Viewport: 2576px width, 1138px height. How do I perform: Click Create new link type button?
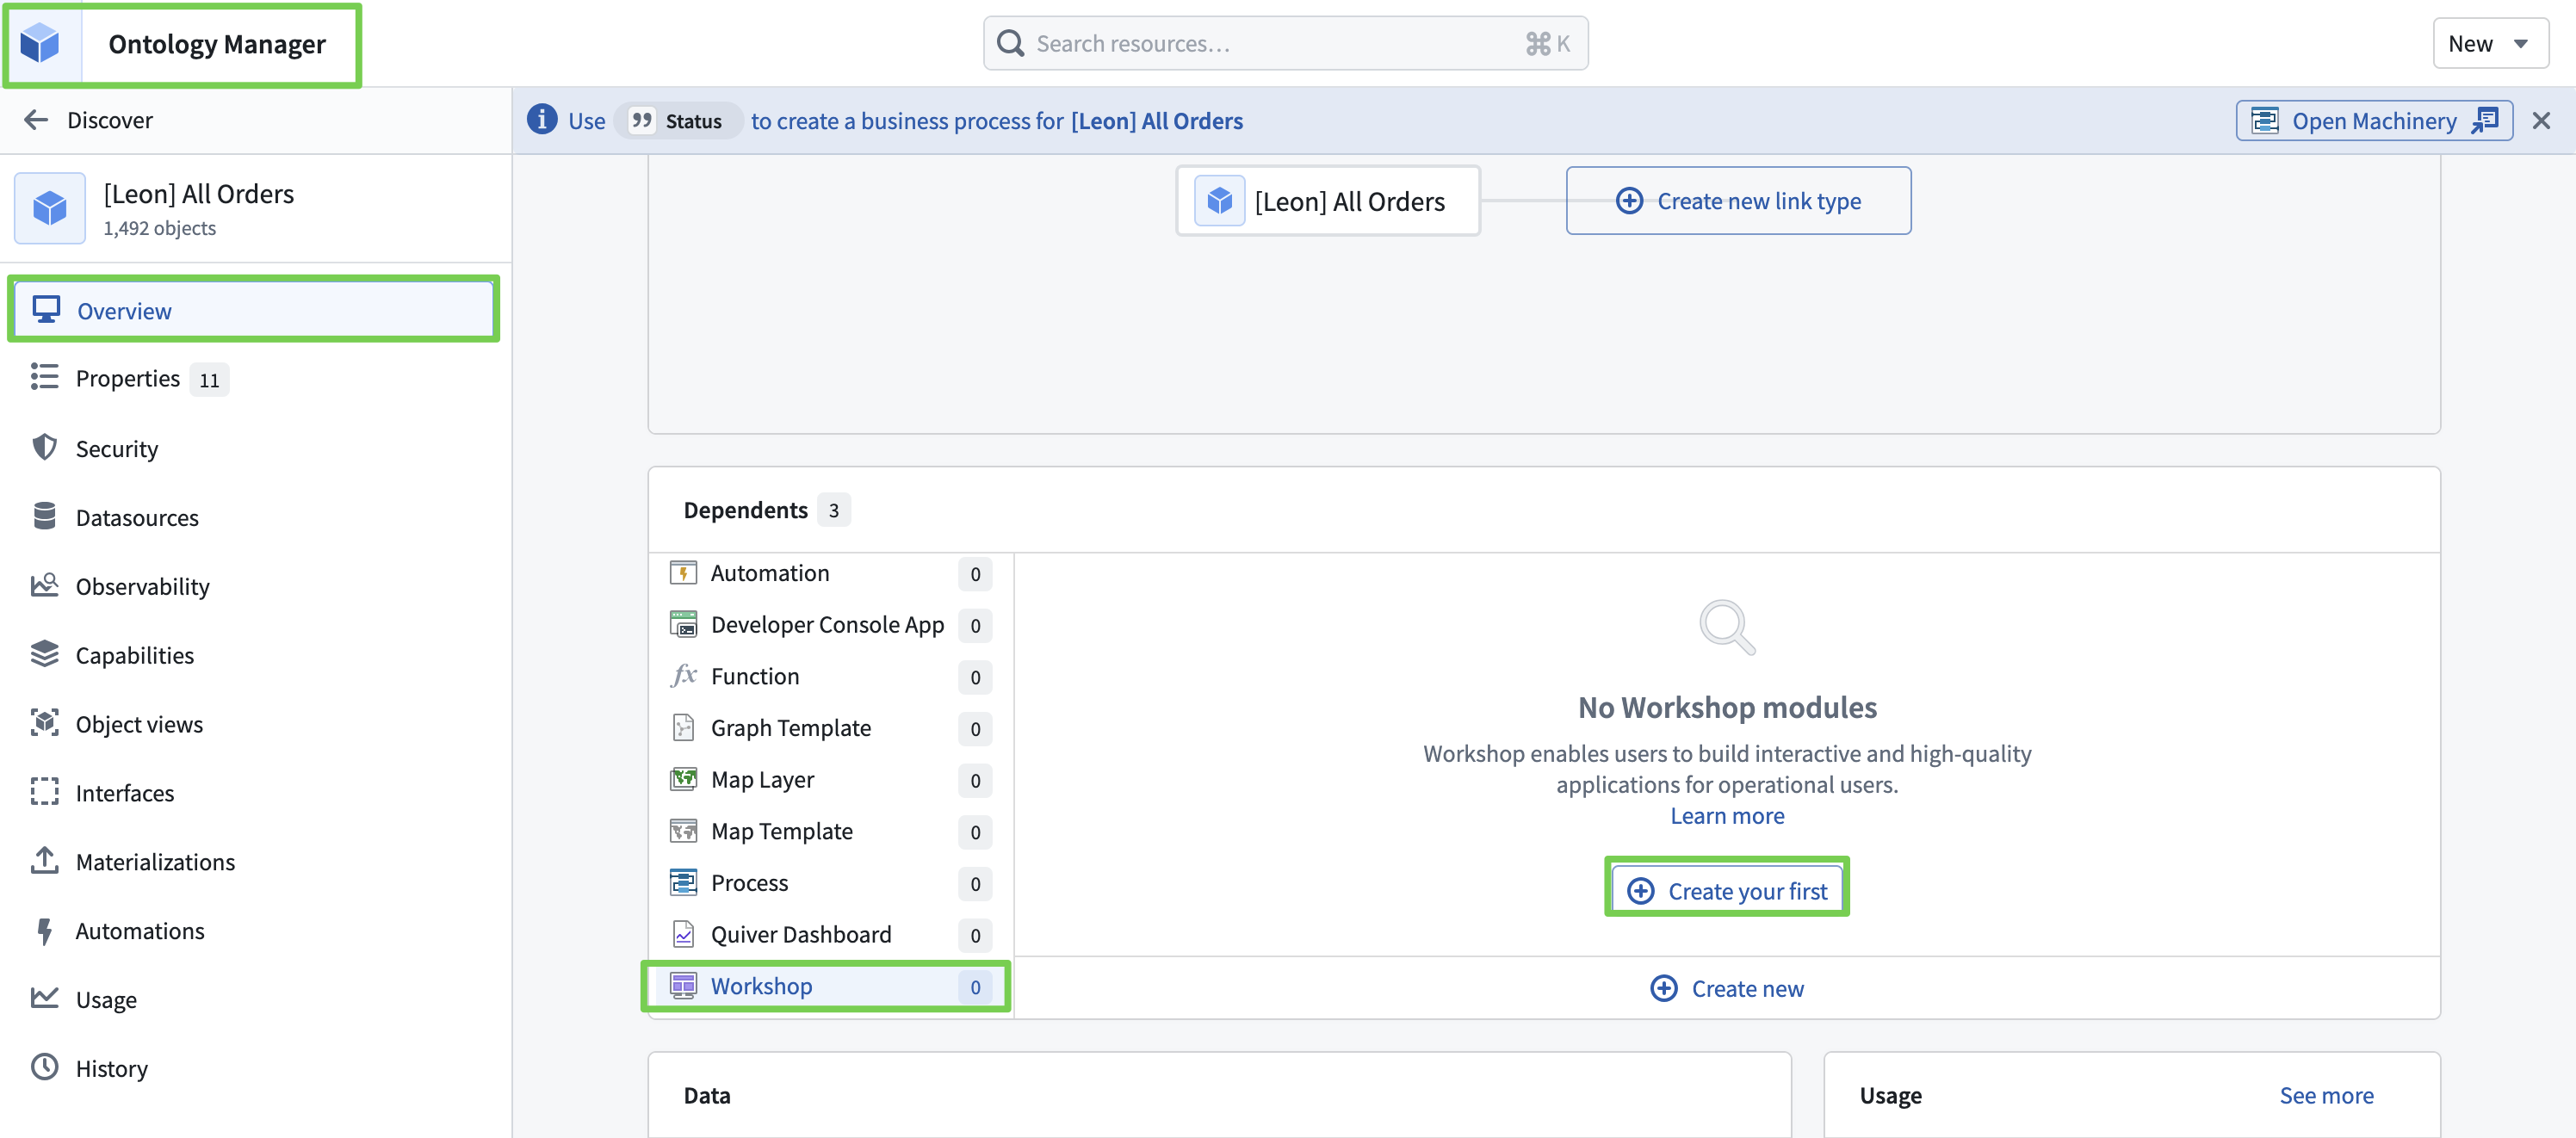1738,201
